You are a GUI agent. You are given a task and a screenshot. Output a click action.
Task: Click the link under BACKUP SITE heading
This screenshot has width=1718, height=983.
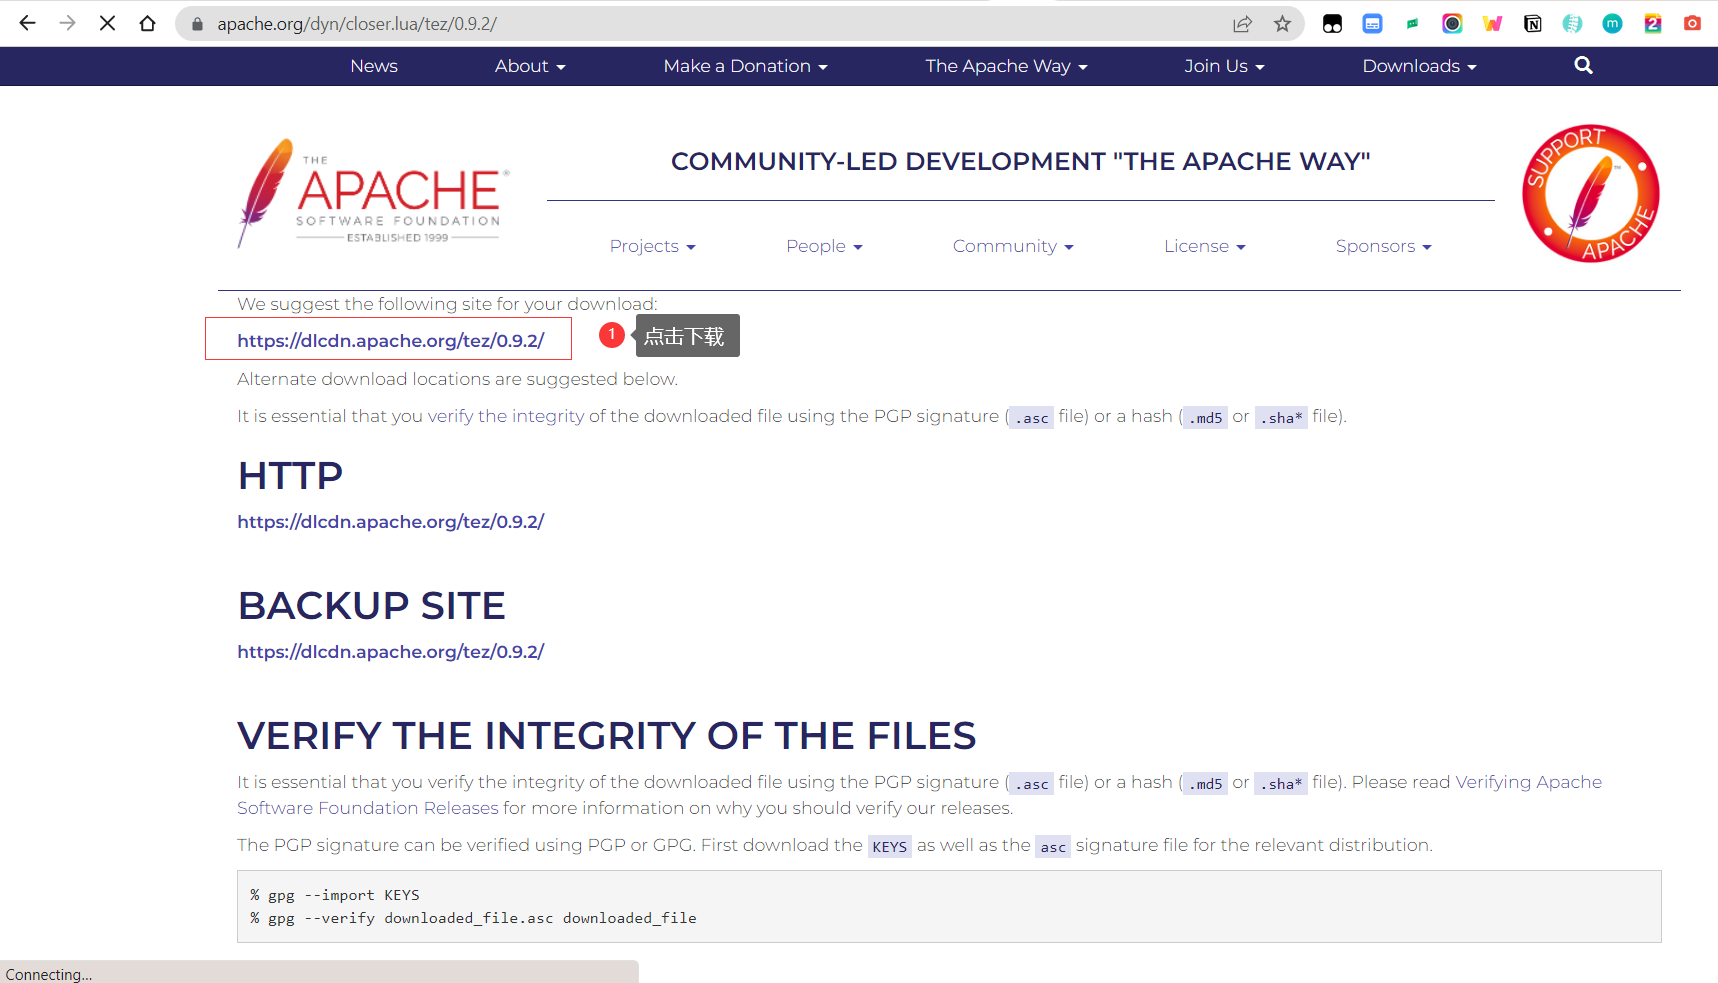point(390,651)
